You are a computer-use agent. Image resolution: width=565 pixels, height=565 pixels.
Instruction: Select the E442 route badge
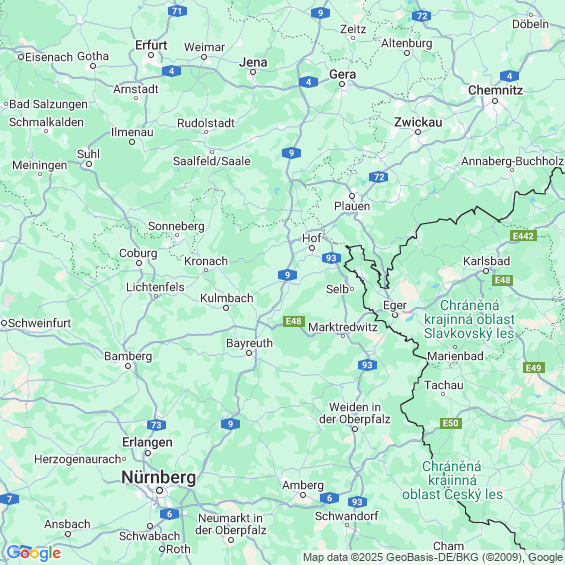click(x=523, y=236)
